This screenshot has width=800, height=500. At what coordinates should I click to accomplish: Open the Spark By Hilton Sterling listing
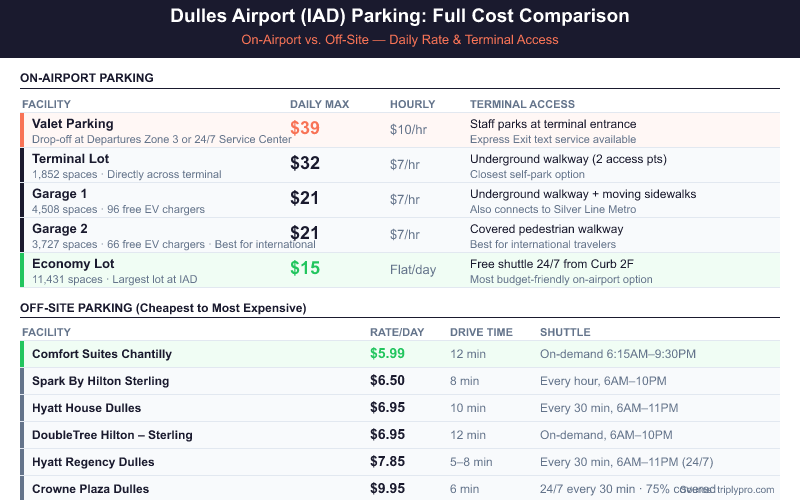tap(100, 381)
